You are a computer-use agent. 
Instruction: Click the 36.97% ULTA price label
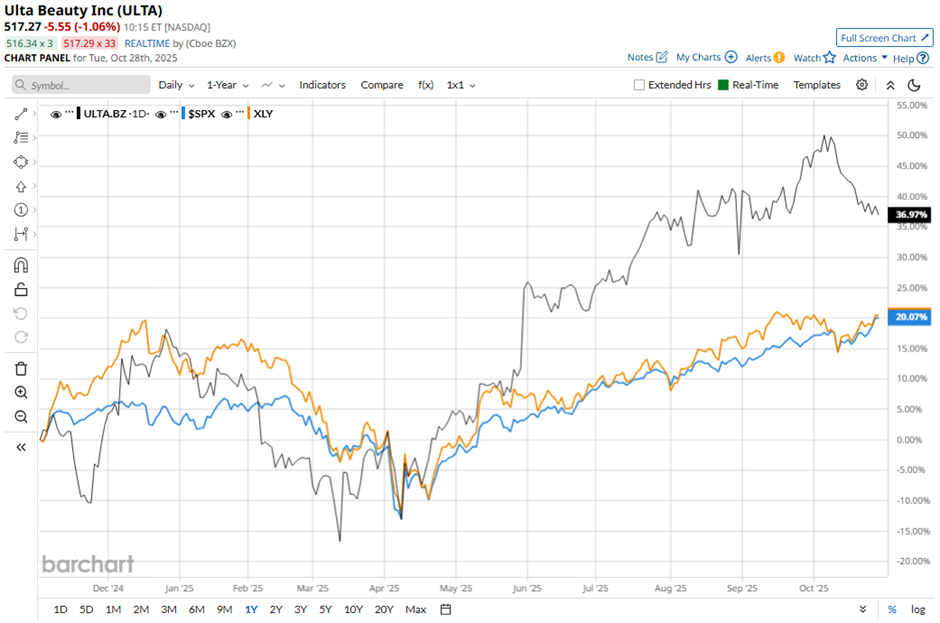tap(910, 215)
